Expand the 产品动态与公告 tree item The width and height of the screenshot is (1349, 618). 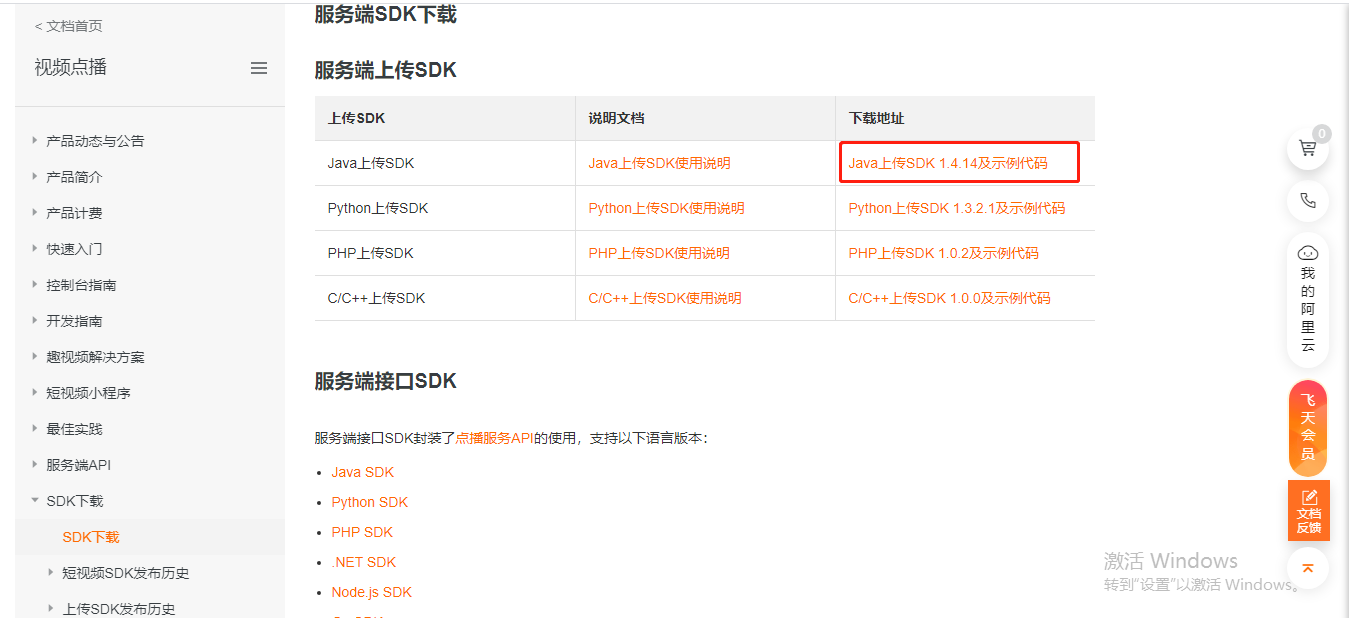[x=95, y=141]
